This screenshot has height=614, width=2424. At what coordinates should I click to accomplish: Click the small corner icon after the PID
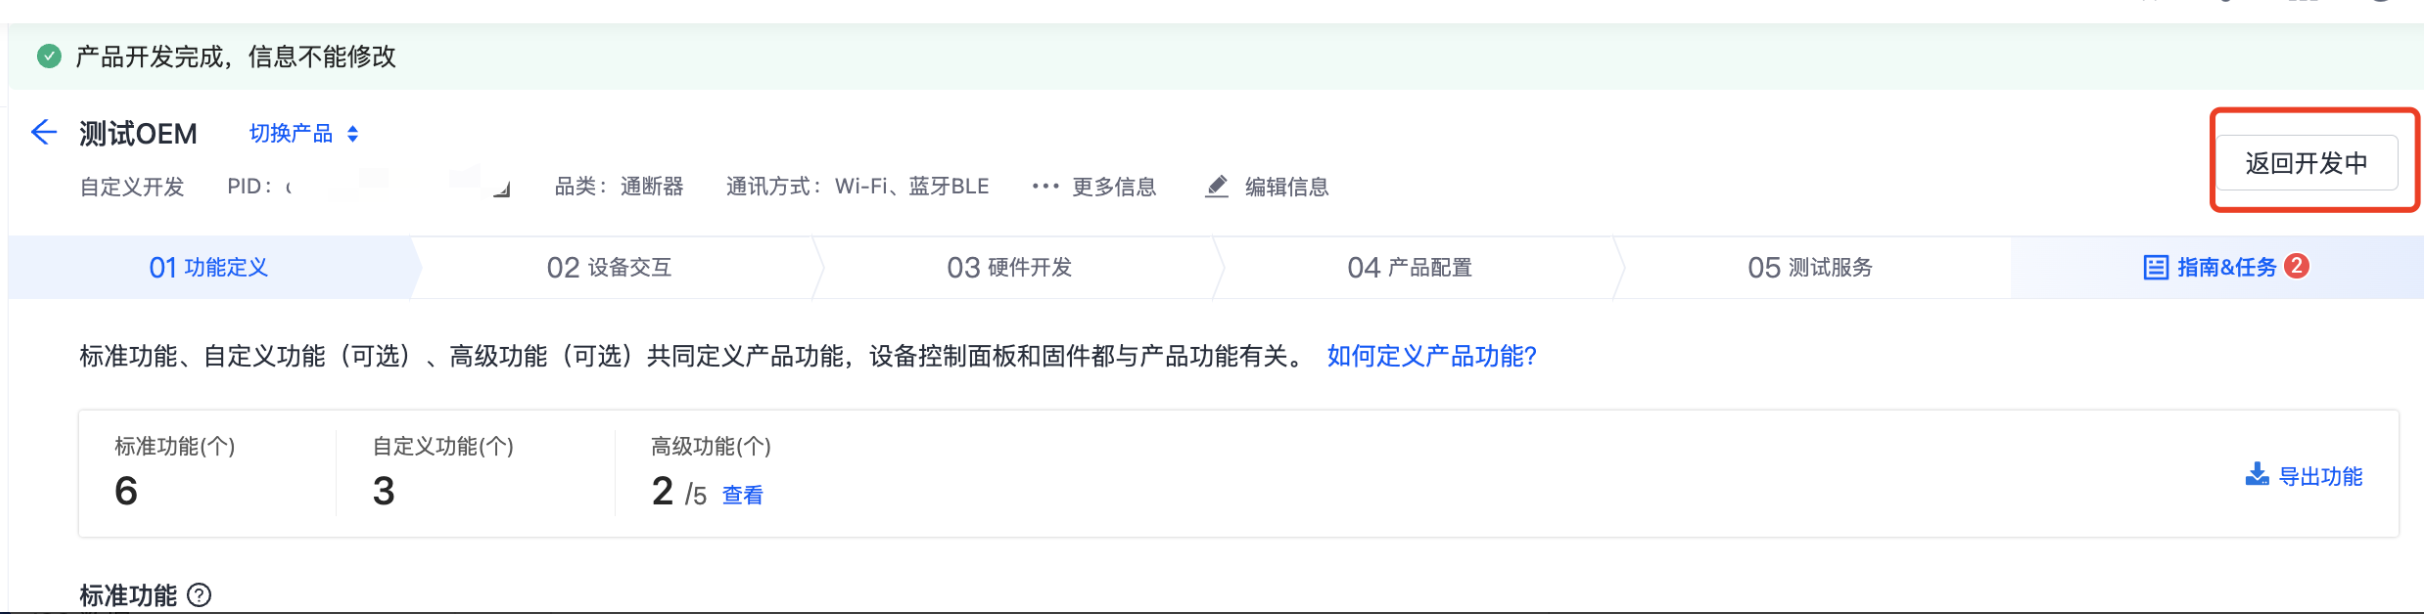[502, 189]
